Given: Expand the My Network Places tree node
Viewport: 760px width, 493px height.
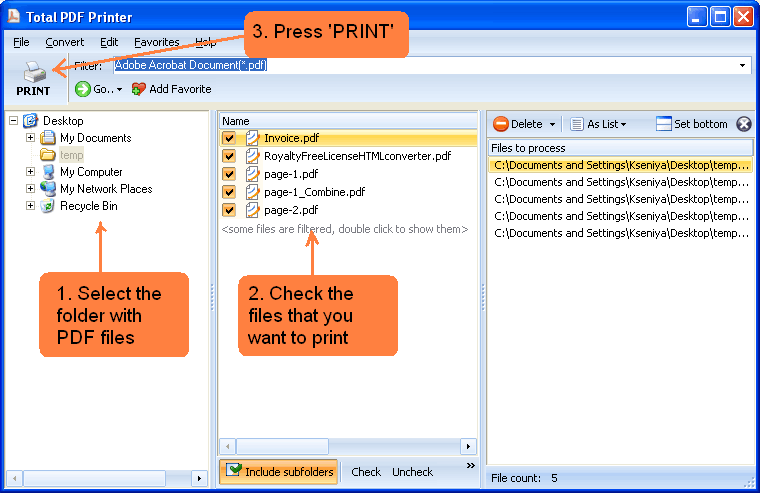Looking at the screenshot, I should [31, 188].
